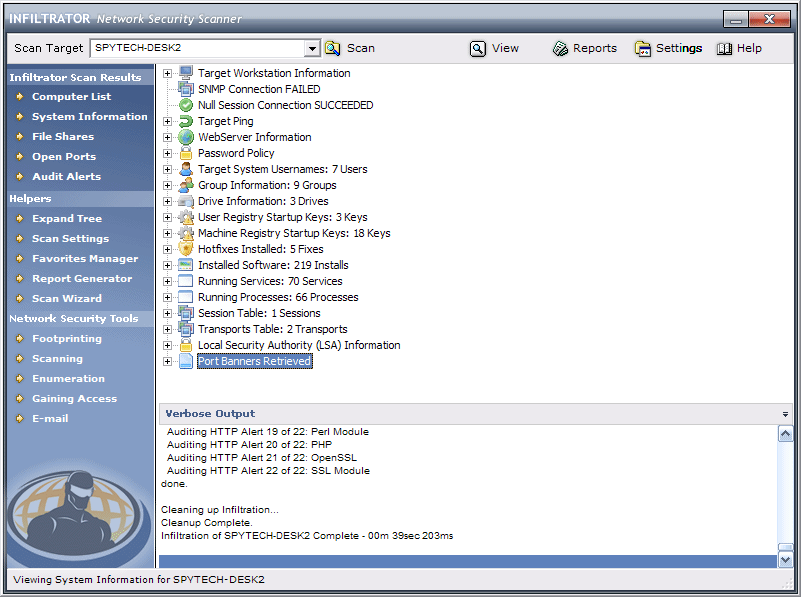Expand Target System Usernames node
This screenshot has width=801, height=597.
pos(166,169)
